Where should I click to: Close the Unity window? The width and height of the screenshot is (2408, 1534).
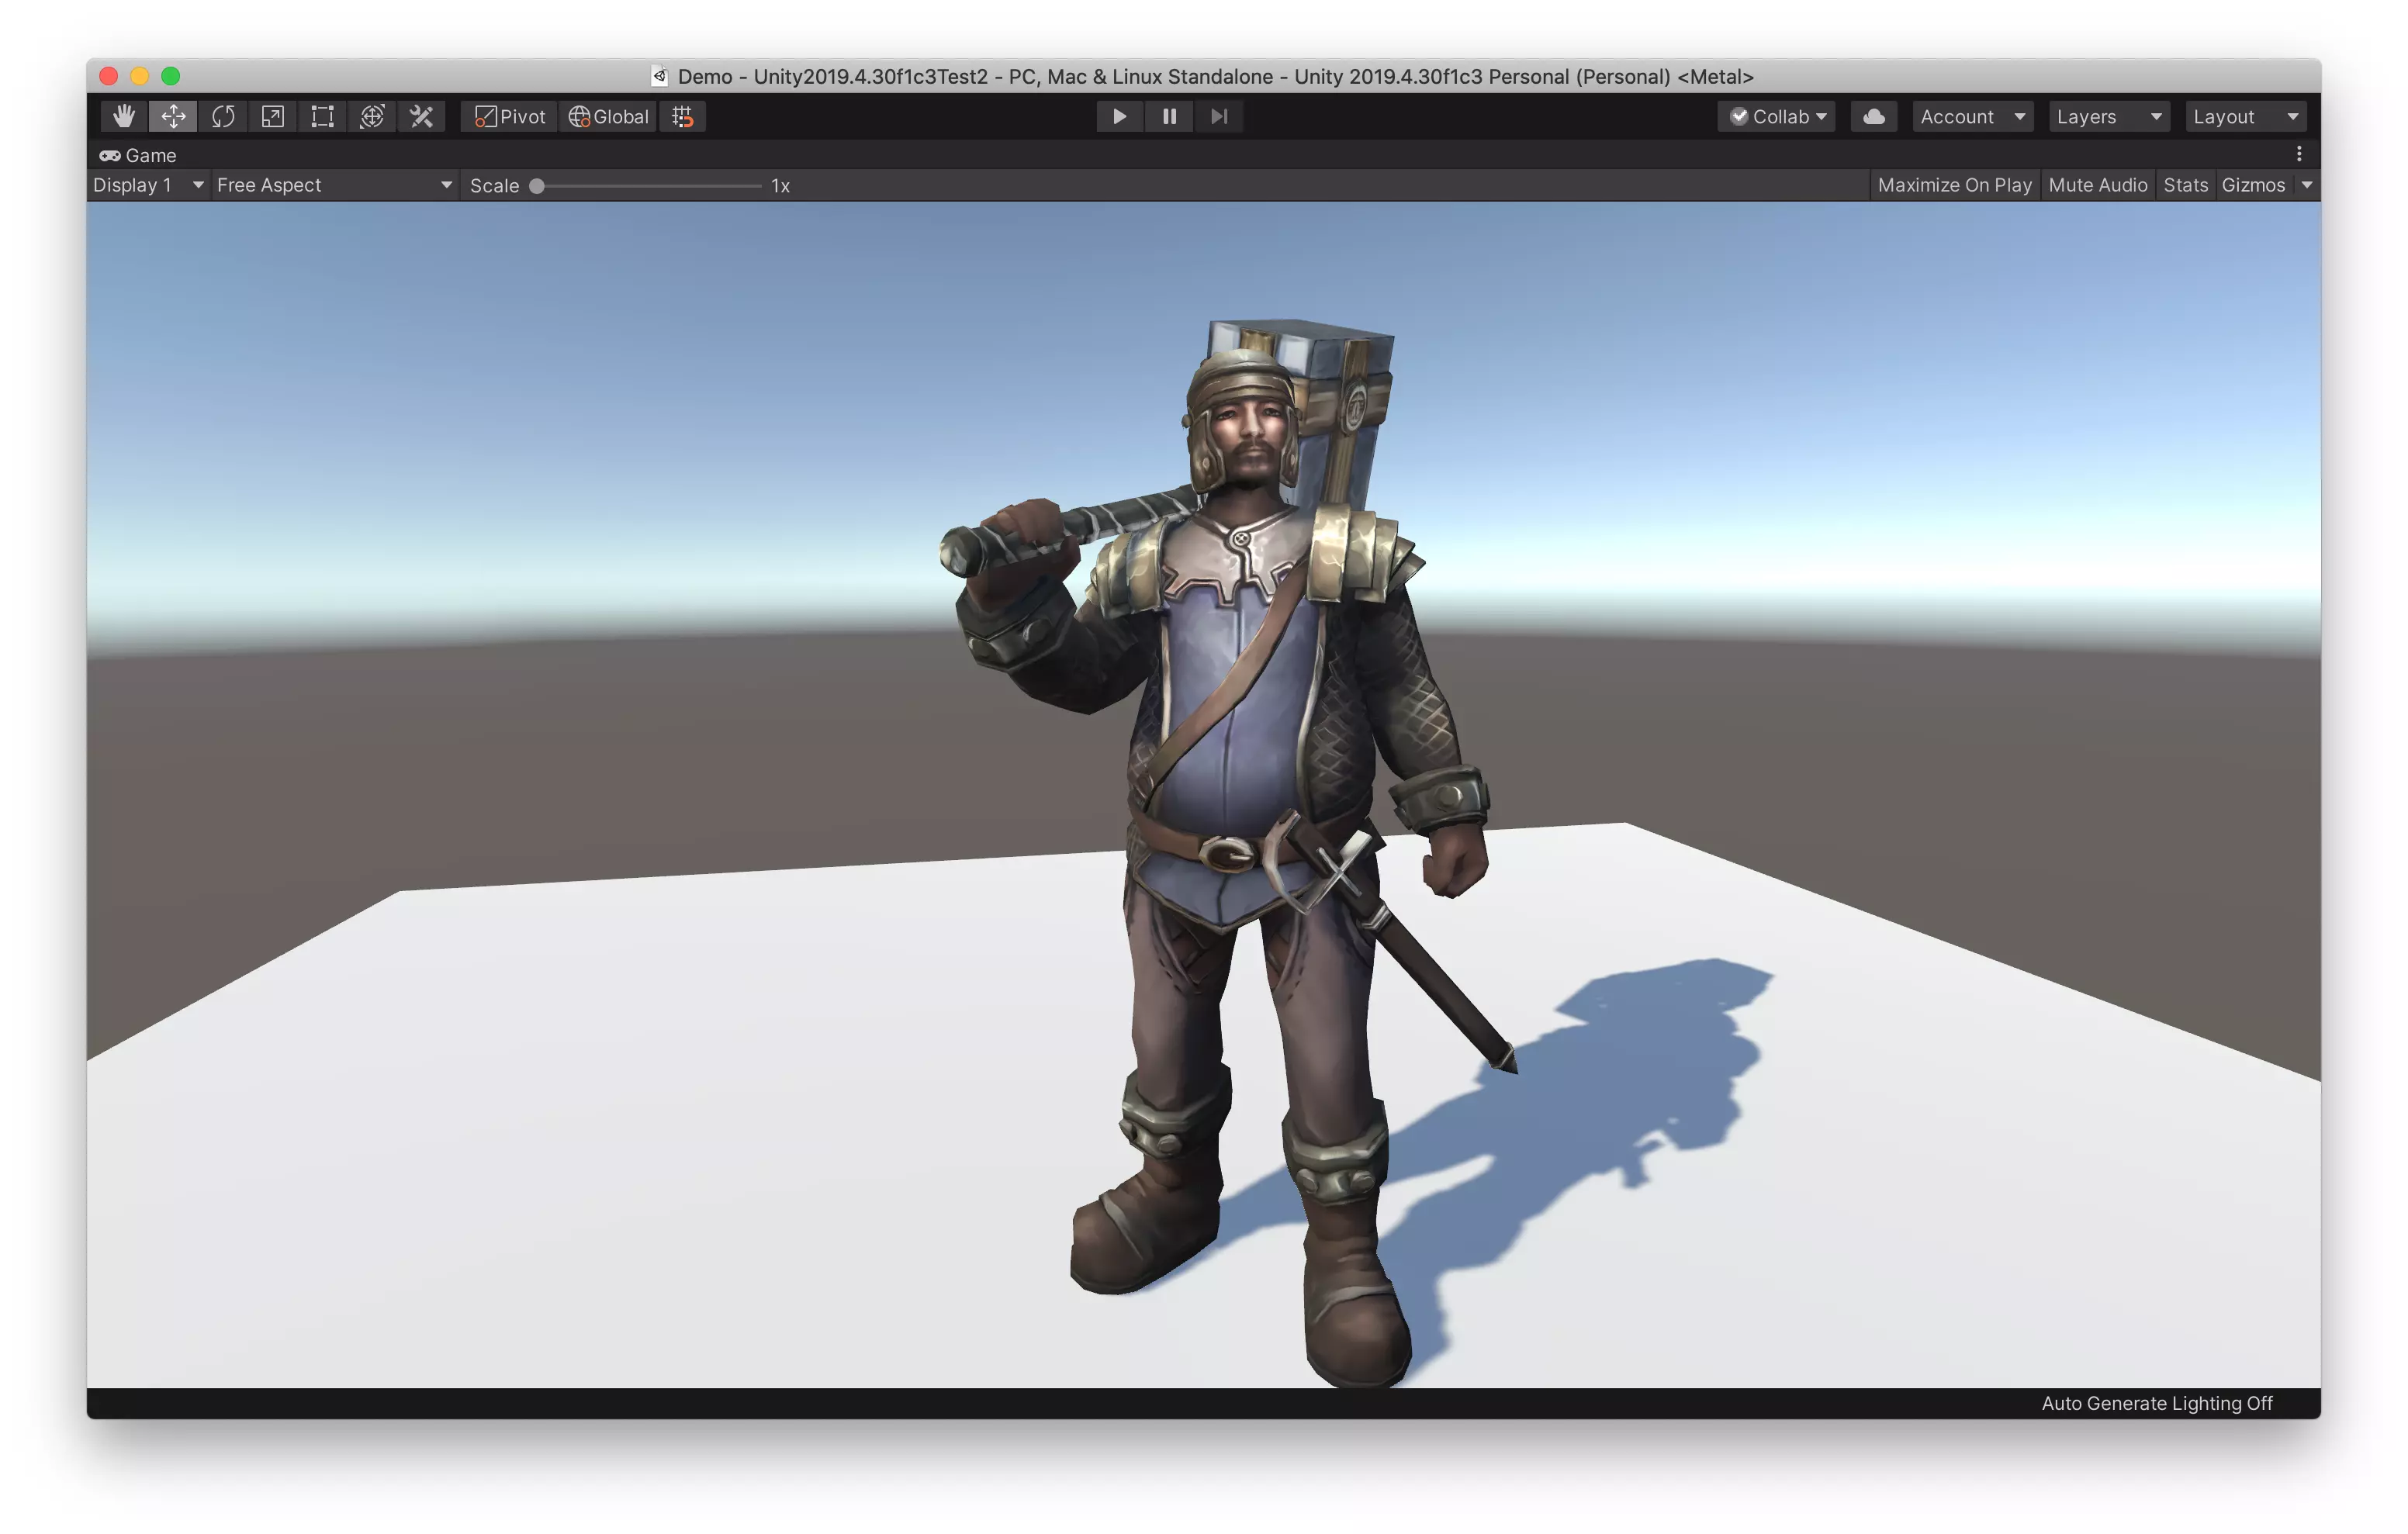pos(110,76)
